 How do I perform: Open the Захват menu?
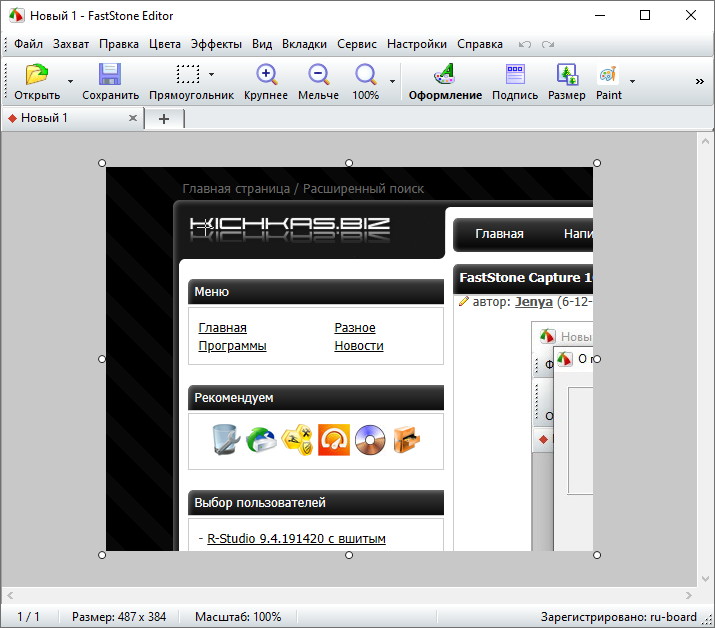pyautogui.click(x=71, y=44)
